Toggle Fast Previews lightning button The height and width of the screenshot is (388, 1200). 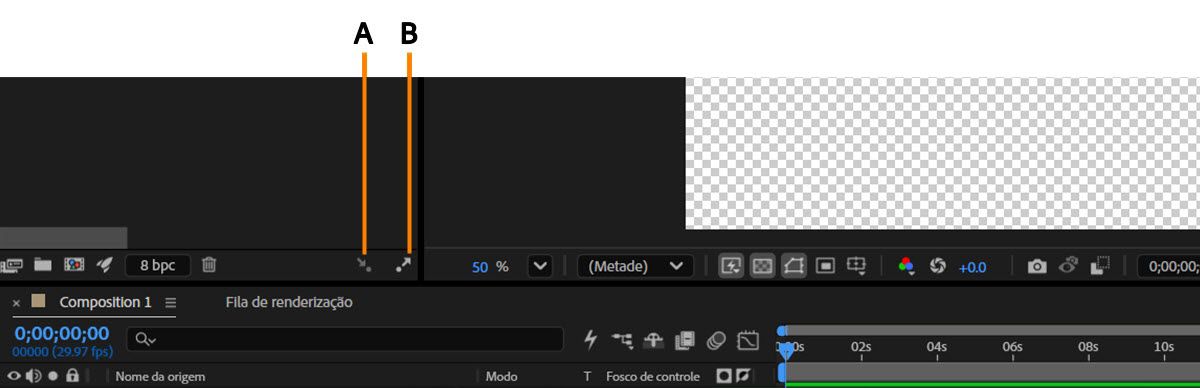click(x=731, y=266)
